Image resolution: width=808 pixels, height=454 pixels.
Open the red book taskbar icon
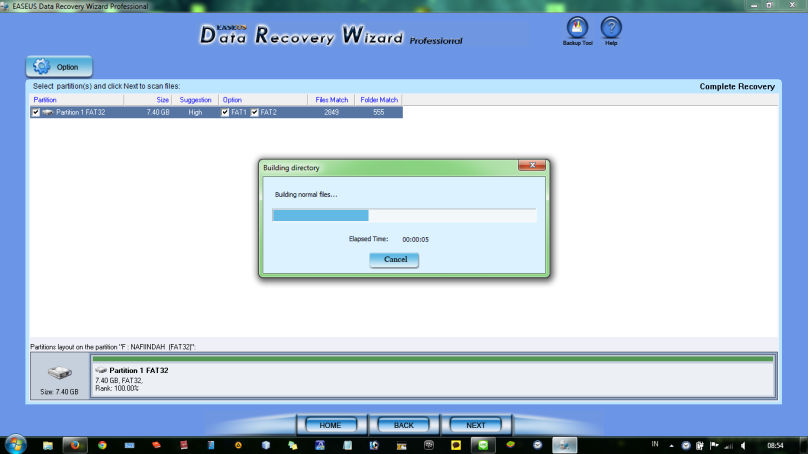point(184,445)
